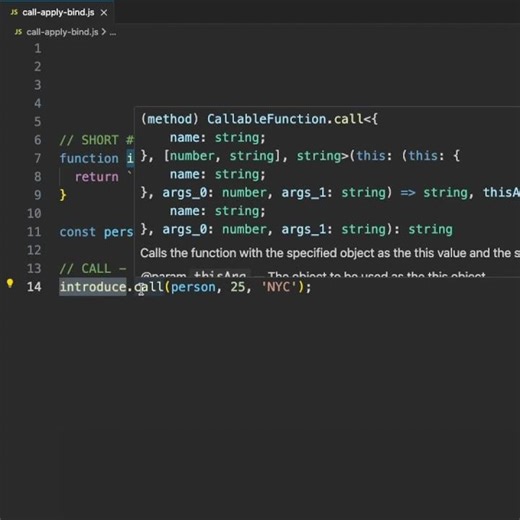Click 'CallableFunction.call' in the hover tooltip
This screenshot has height=520, width=520.
pyautogui.click(x=285, y=119)
